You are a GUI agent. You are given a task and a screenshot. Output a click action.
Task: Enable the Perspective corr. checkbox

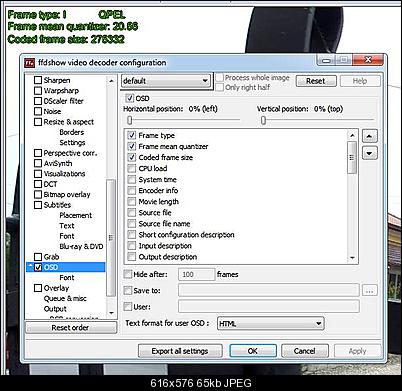[x=38, y=153]
